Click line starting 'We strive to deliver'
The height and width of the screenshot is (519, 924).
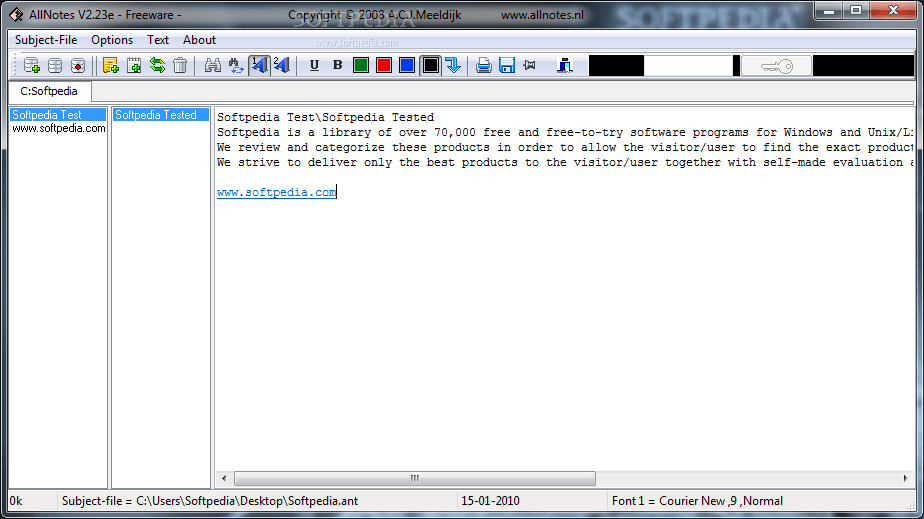click(565, 163)
